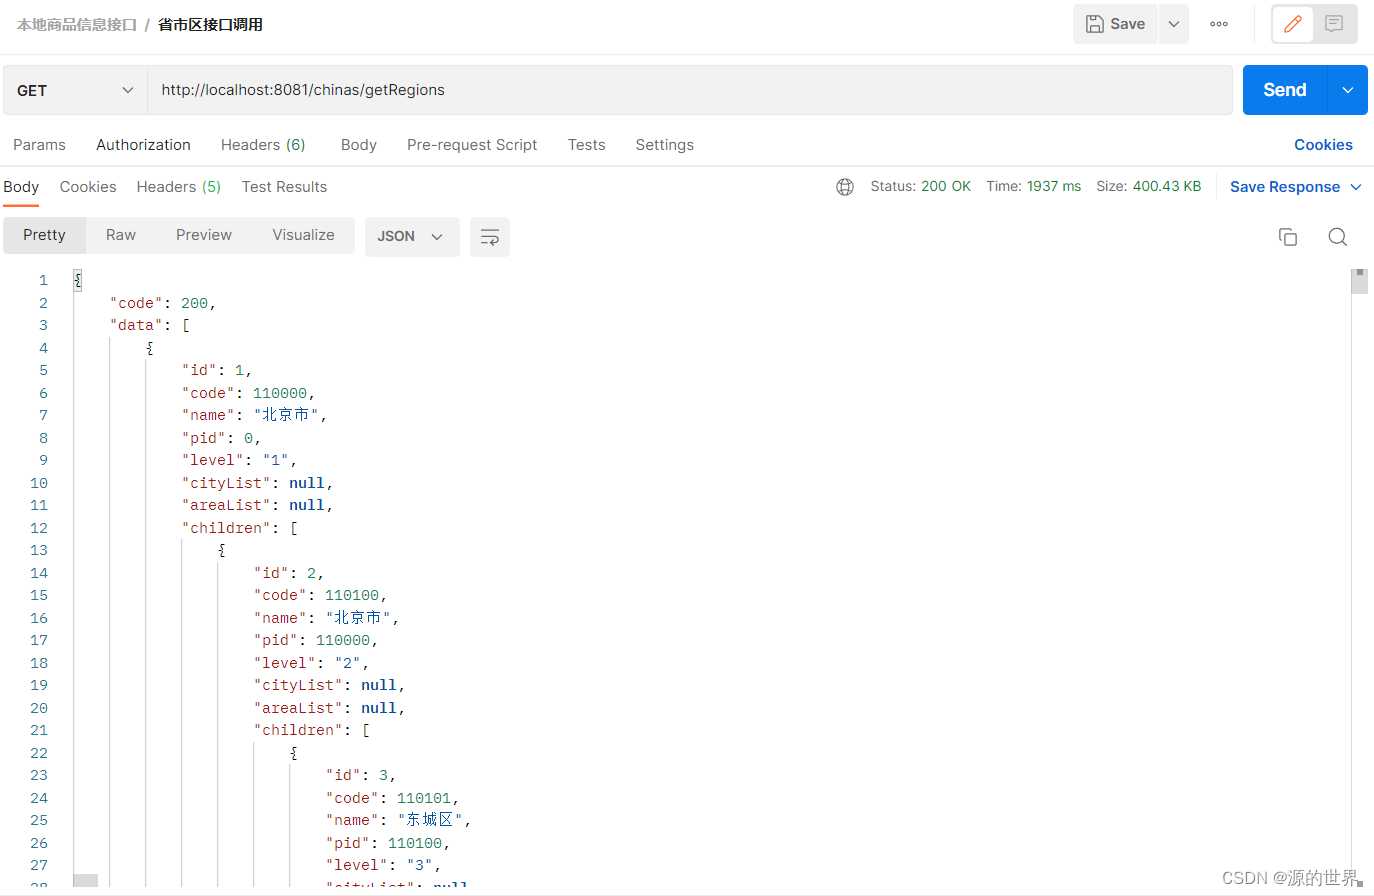Open the Params request tab
Viewport: 1374px width, 896px height.
[39, 145]
